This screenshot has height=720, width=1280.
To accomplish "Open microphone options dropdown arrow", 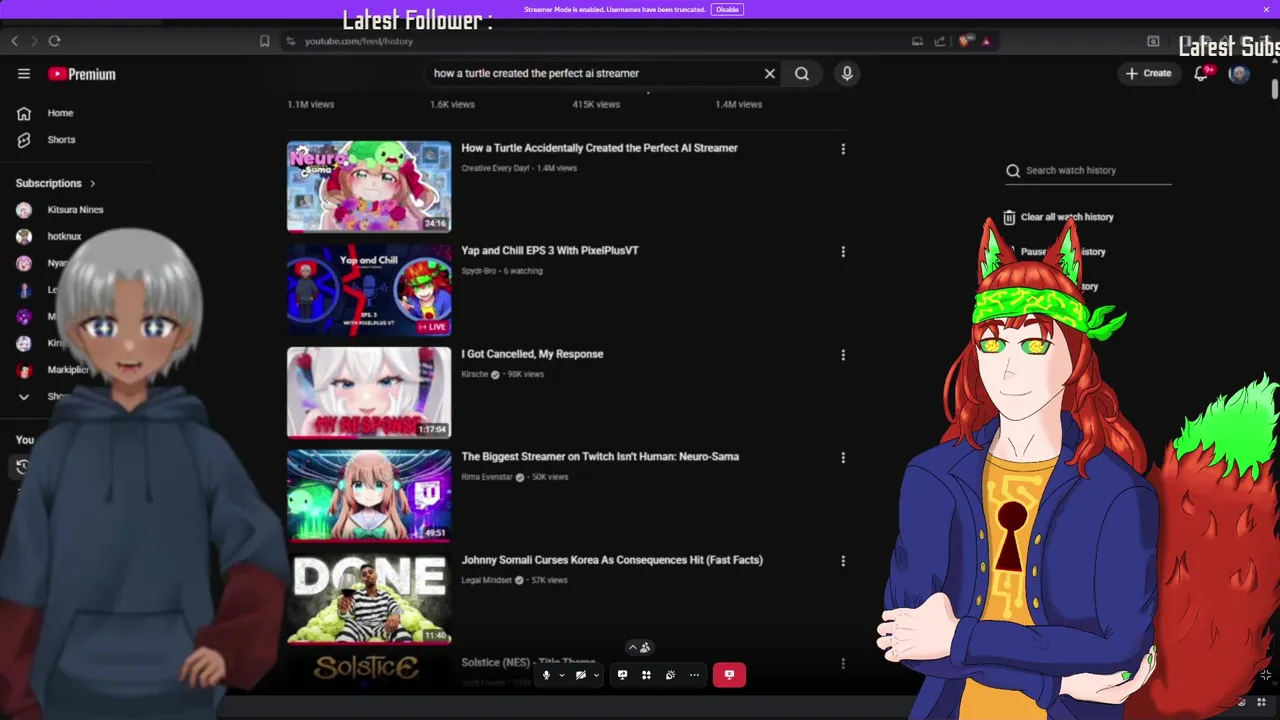I will [x=562, y=675].
